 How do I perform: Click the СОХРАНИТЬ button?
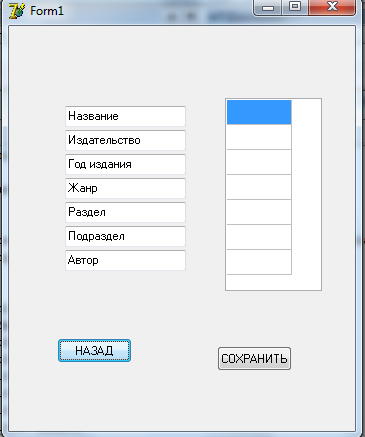pos(254,358)
